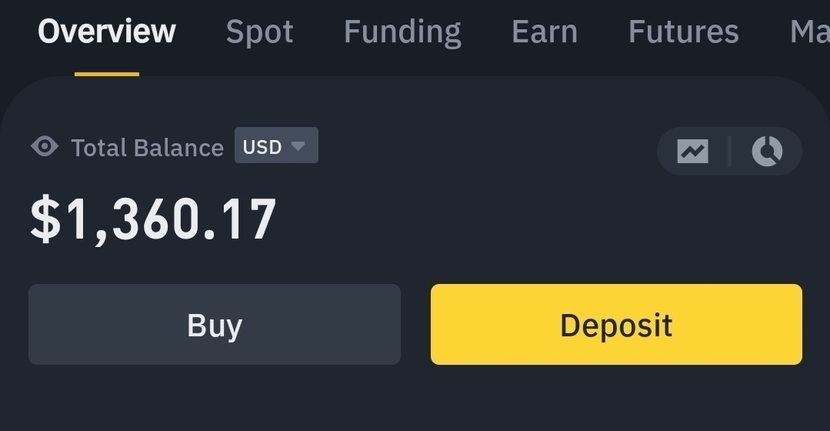Hide the total balance with the eye icon
Viewport: 830px width, 431px height.
[x=44, y=147]
